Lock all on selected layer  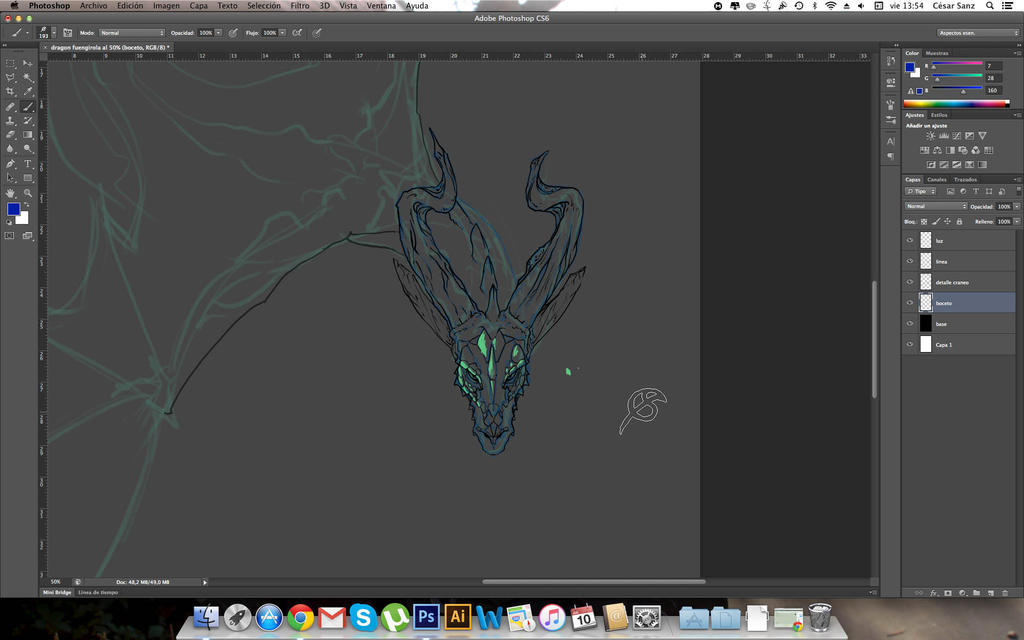coord(959,222)
